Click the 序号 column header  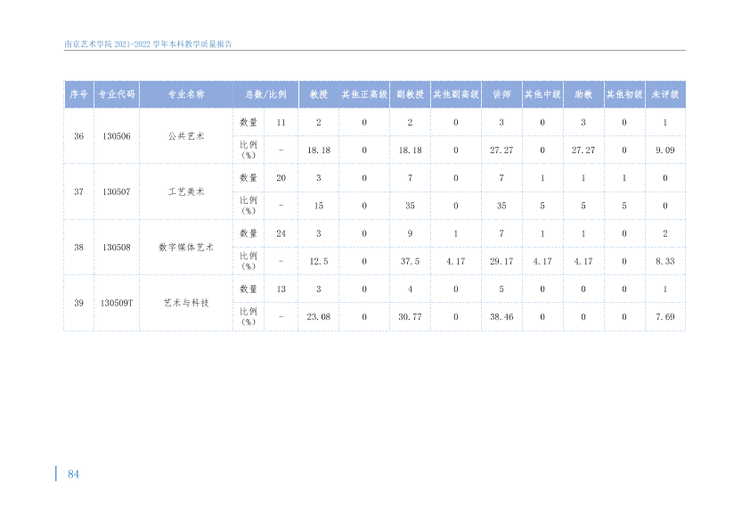point(78,94)
